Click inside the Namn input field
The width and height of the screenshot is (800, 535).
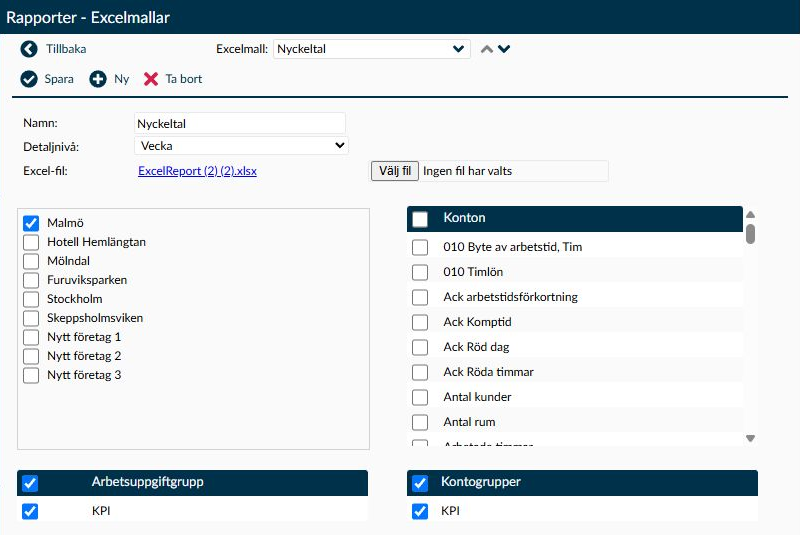pyautogui.click(x=240, y=123)
